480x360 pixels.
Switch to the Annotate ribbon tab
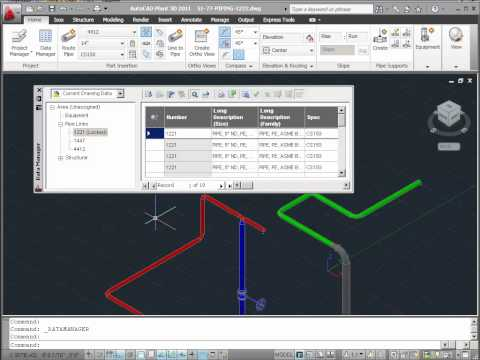191,20
